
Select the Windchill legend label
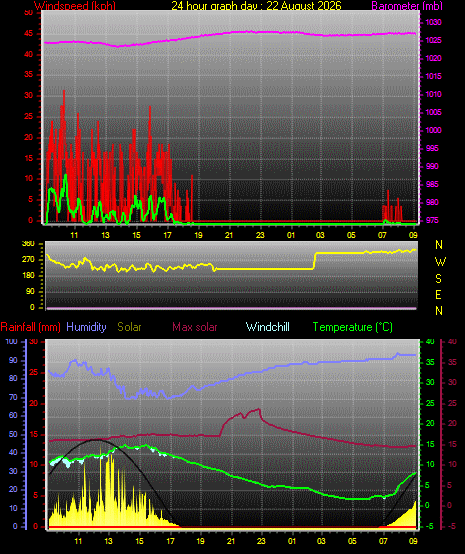[267, 327]
